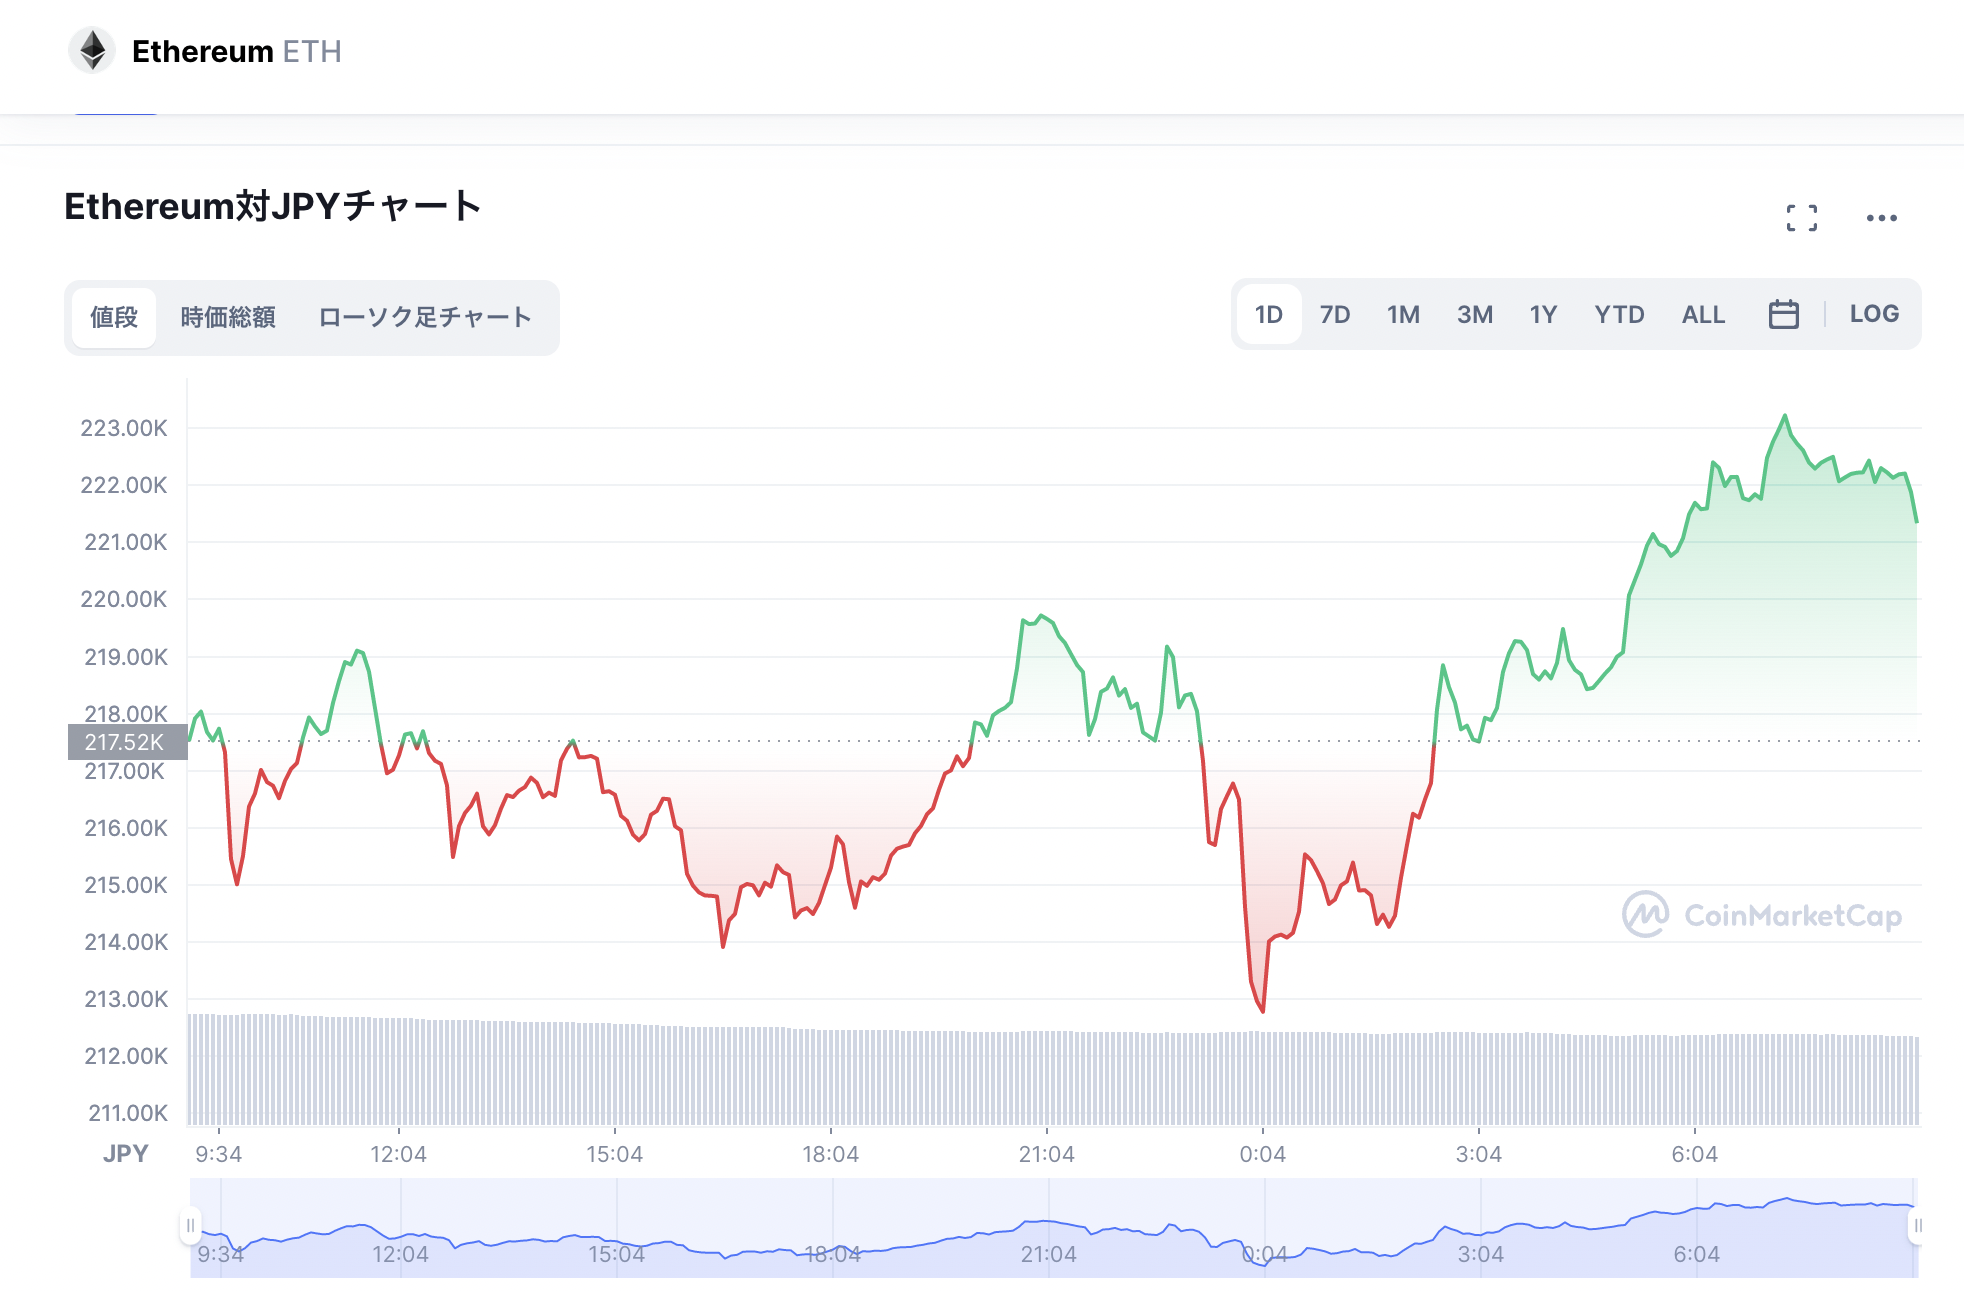Click the right range slider handle
Image resolution: width=1964 pixels, height=1291 pixels.
click(x=1917, y=1226)
